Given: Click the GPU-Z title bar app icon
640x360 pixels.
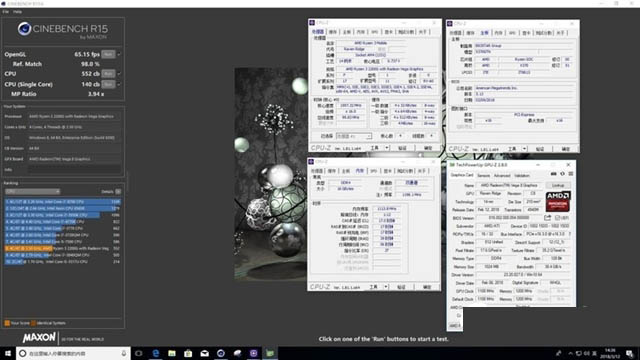Looking at the screenshot, I should click(452, 165).
